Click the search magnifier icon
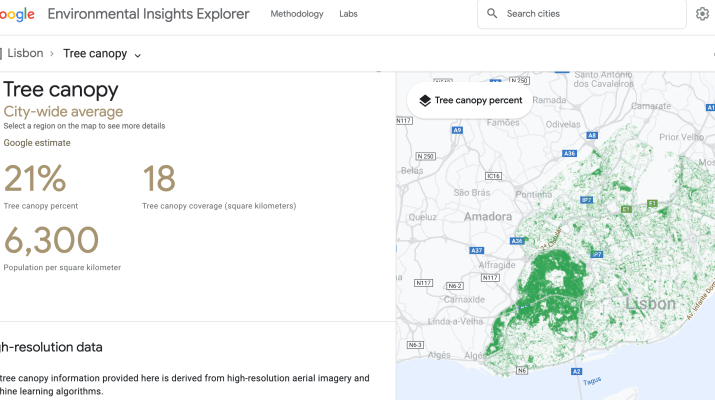 tap(492, 13)
